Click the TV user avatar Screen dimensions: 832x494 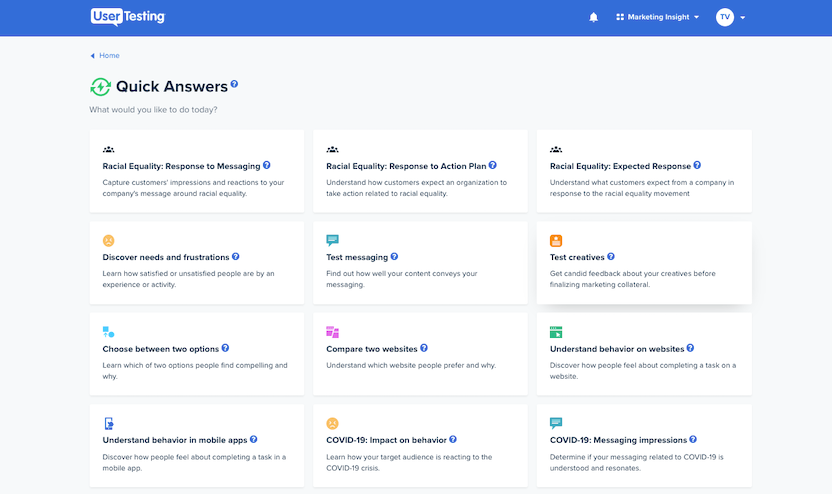coord(724,17)
